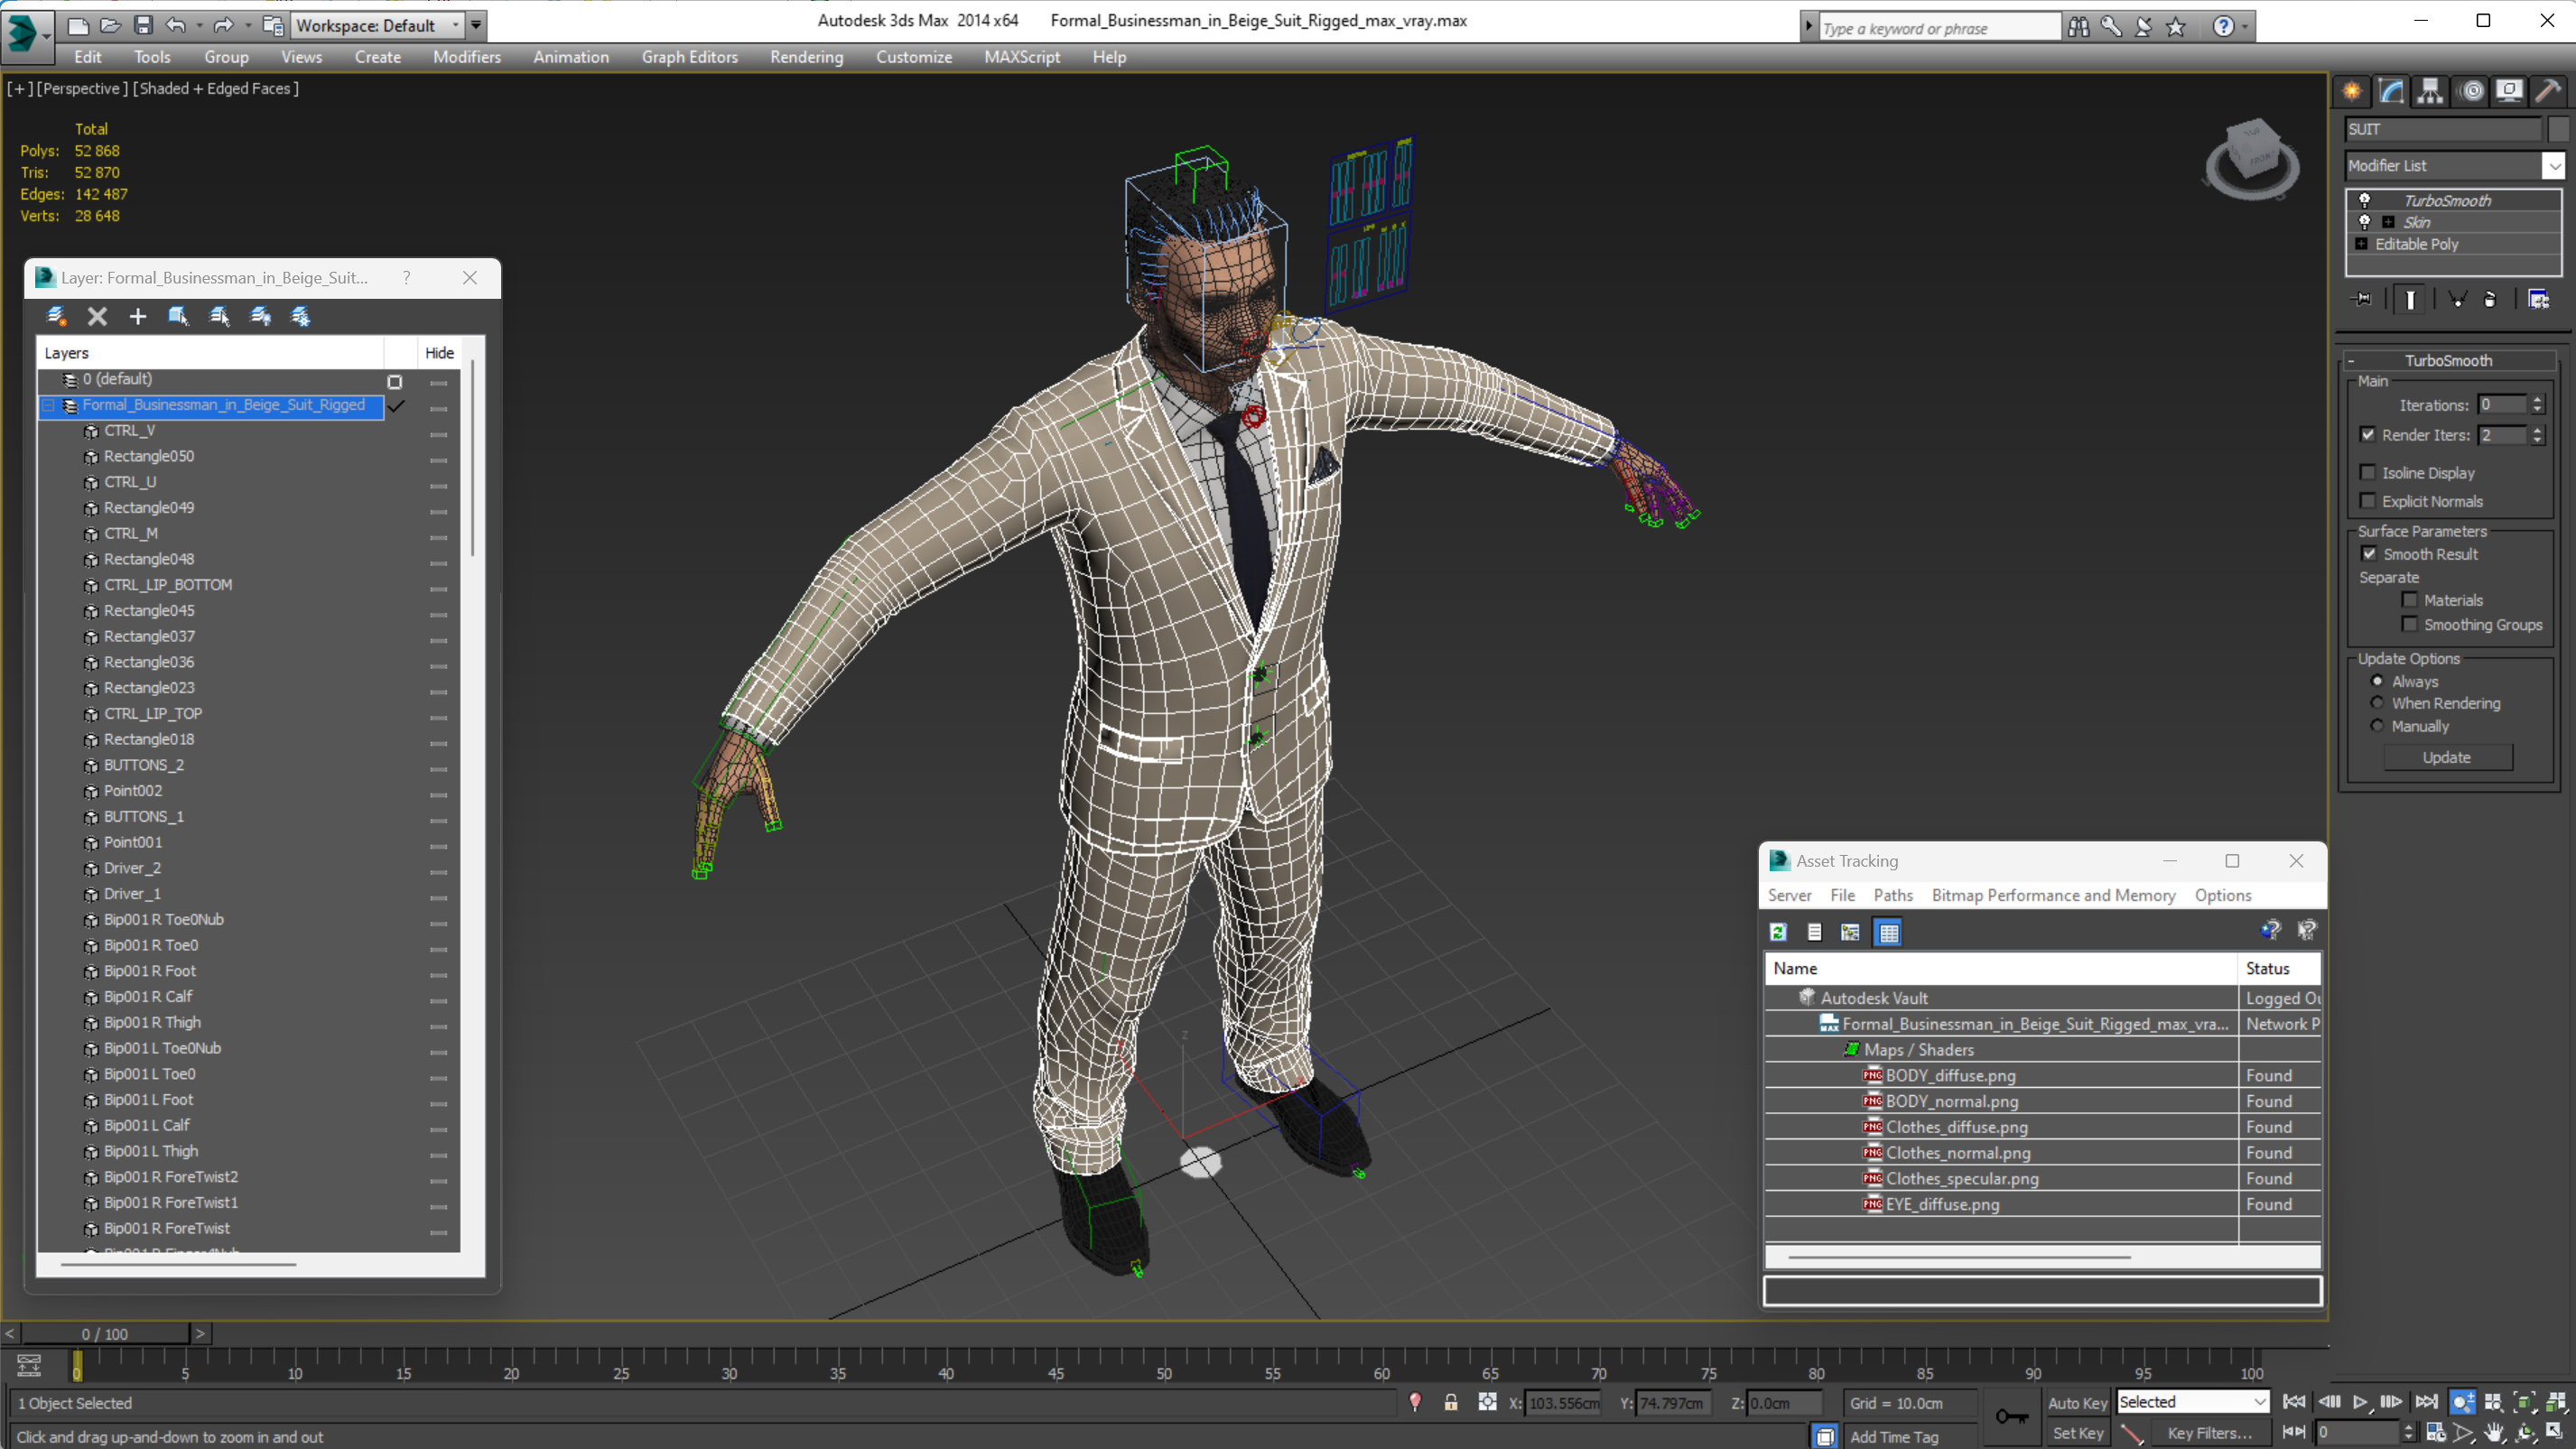
Task: Toggle Render Iters checkbox
Action: point(2368,435)
